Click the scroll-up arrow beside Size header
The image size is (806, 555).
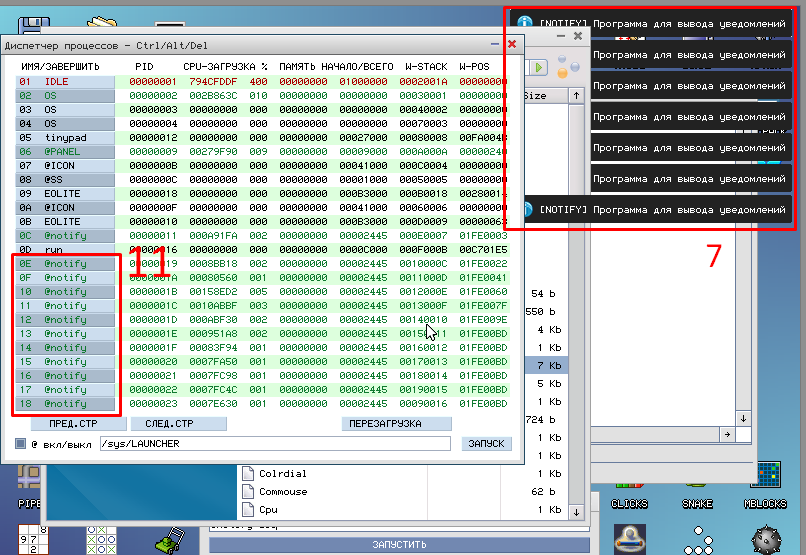(x=576, y=96)
